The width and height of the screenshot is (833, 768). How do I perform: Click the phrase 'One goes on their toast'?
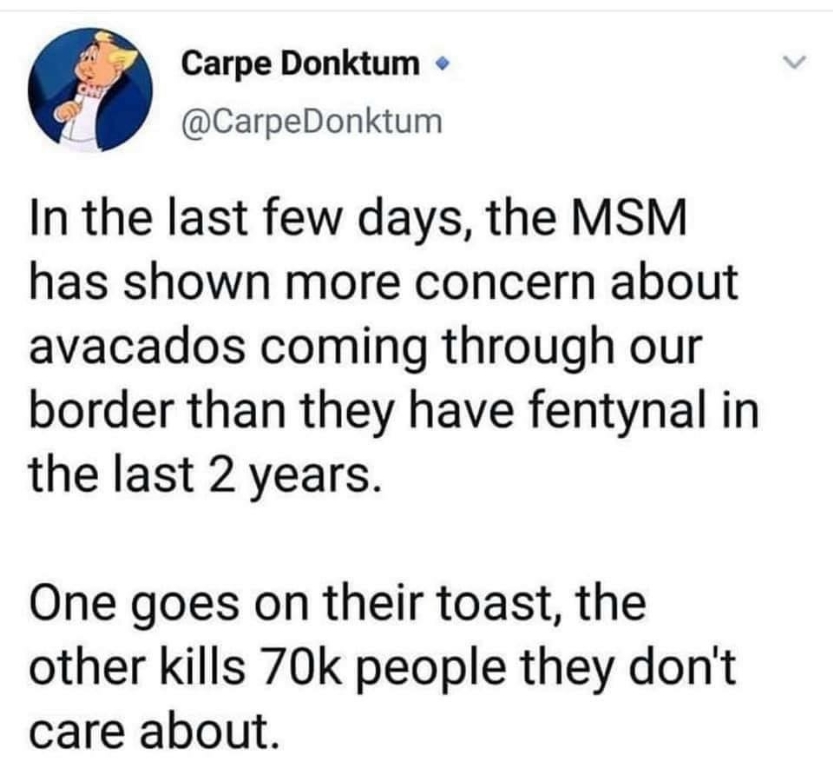point(298,604)
